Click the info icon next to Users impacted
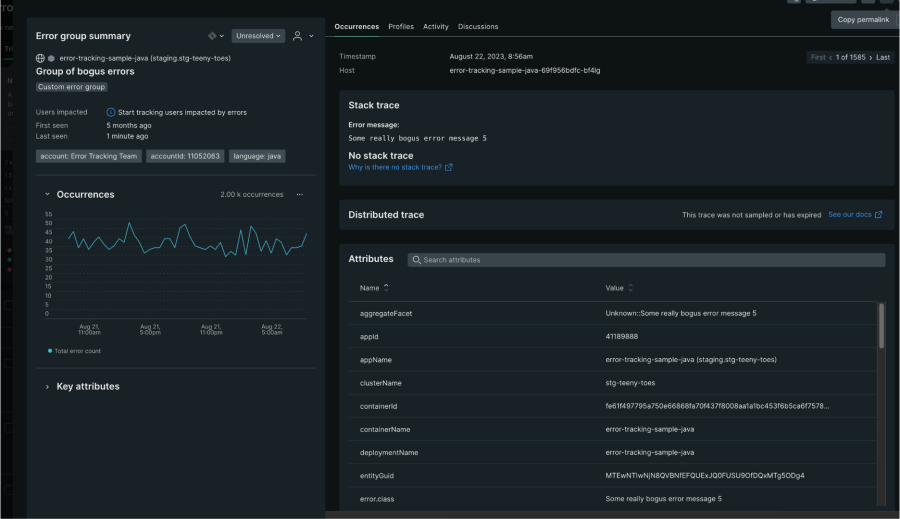This screenshot has height=519, width=900. point(111,113)
